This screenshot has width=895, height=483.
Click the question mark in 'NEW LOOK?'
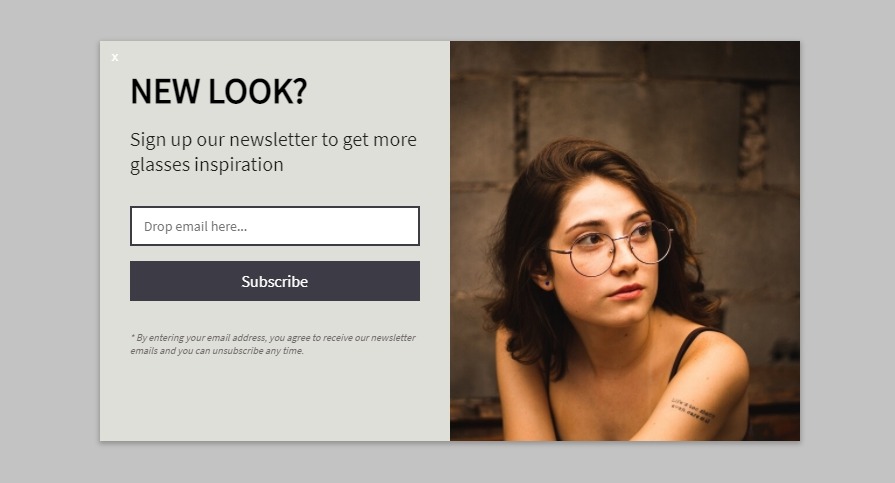tap(300, 91)
